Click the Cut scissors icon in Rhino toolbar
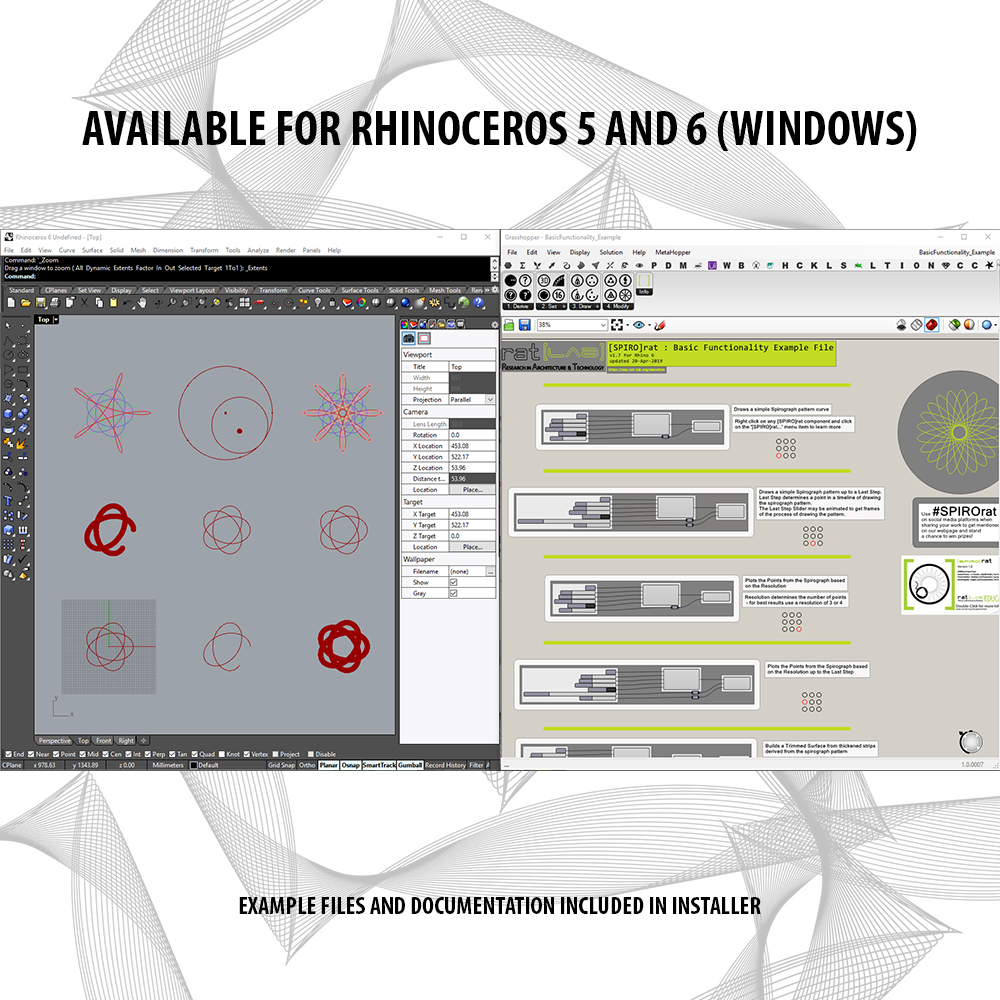 (84, 303)
